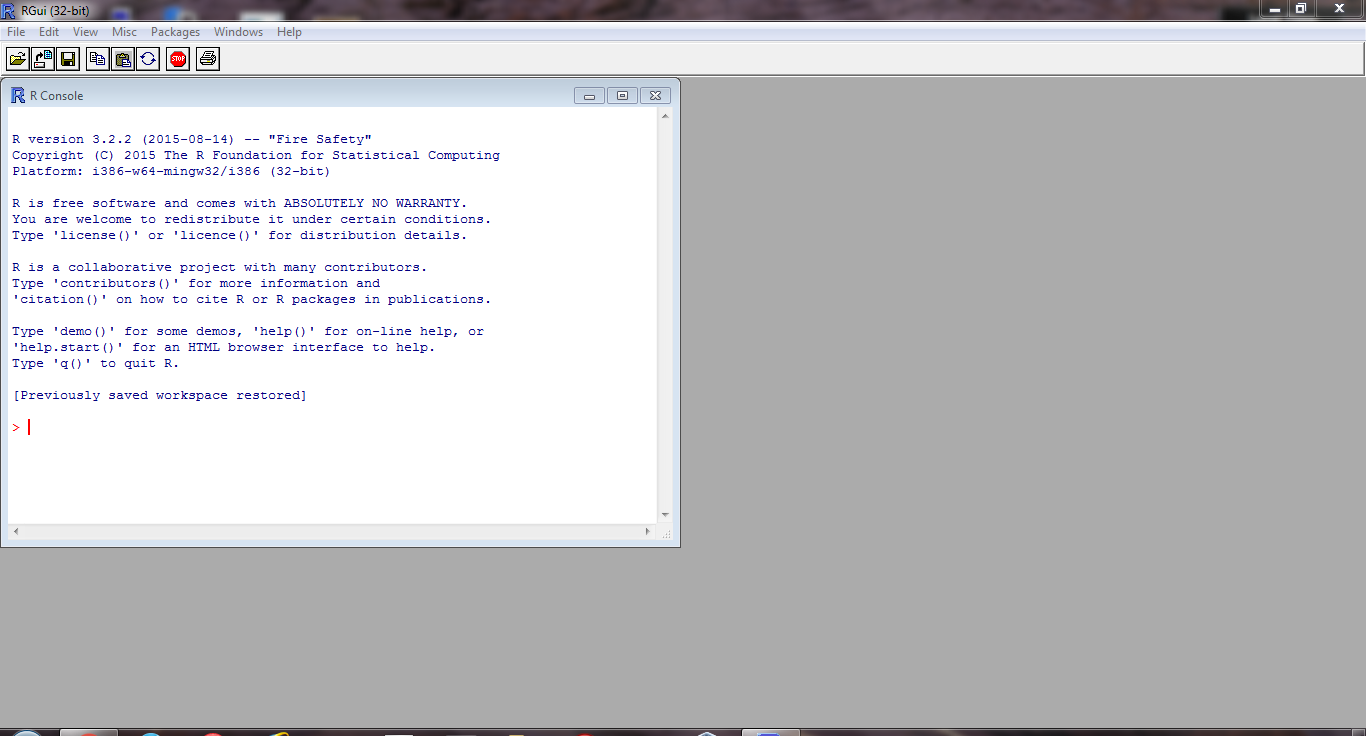Click the console horizontal scrollbar left arrow
The width and height of the screenshot is (1366, 736).
tap(15, 531)
